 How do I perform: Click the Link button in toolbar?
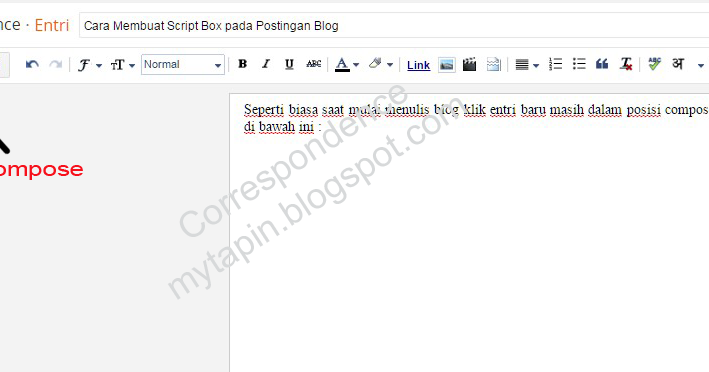click(418, 65)
